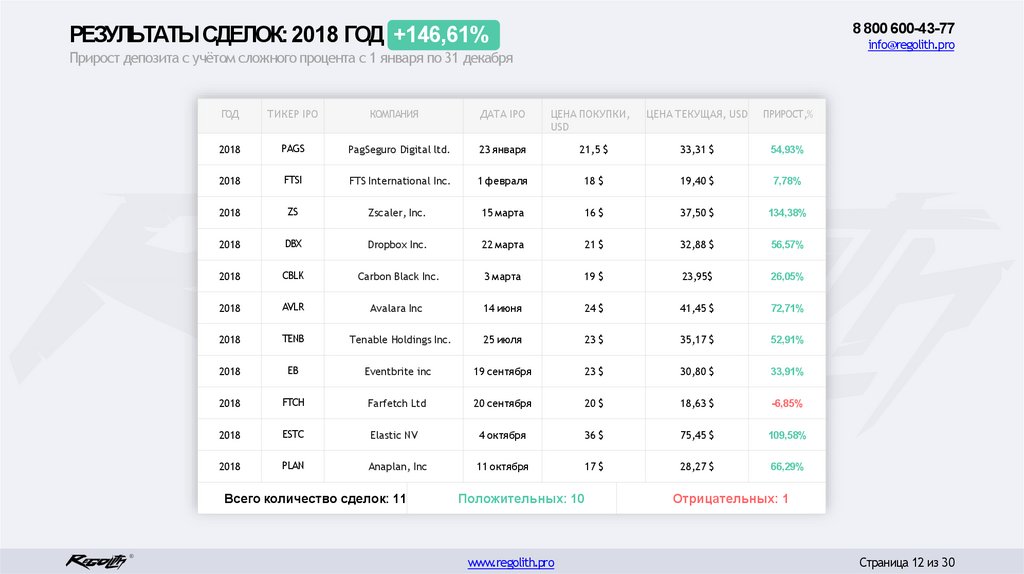Click the Regolith logo in the footer

(x=98, y=561)
